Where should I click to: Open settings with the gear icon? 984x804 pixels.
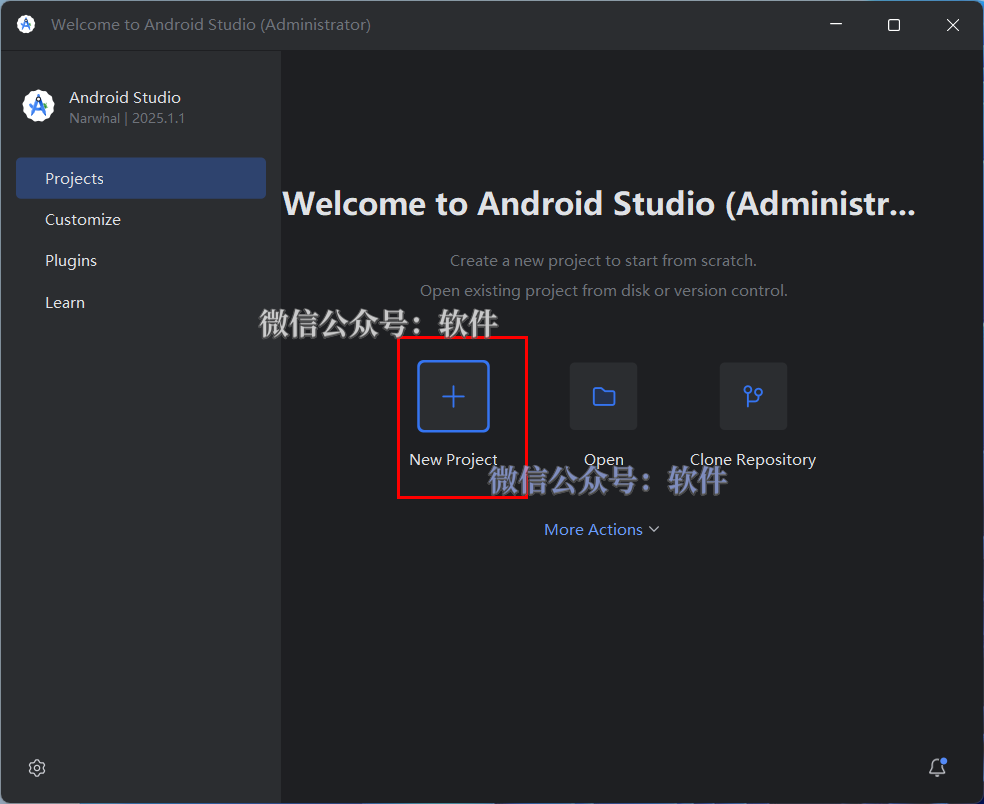(37, 768)
